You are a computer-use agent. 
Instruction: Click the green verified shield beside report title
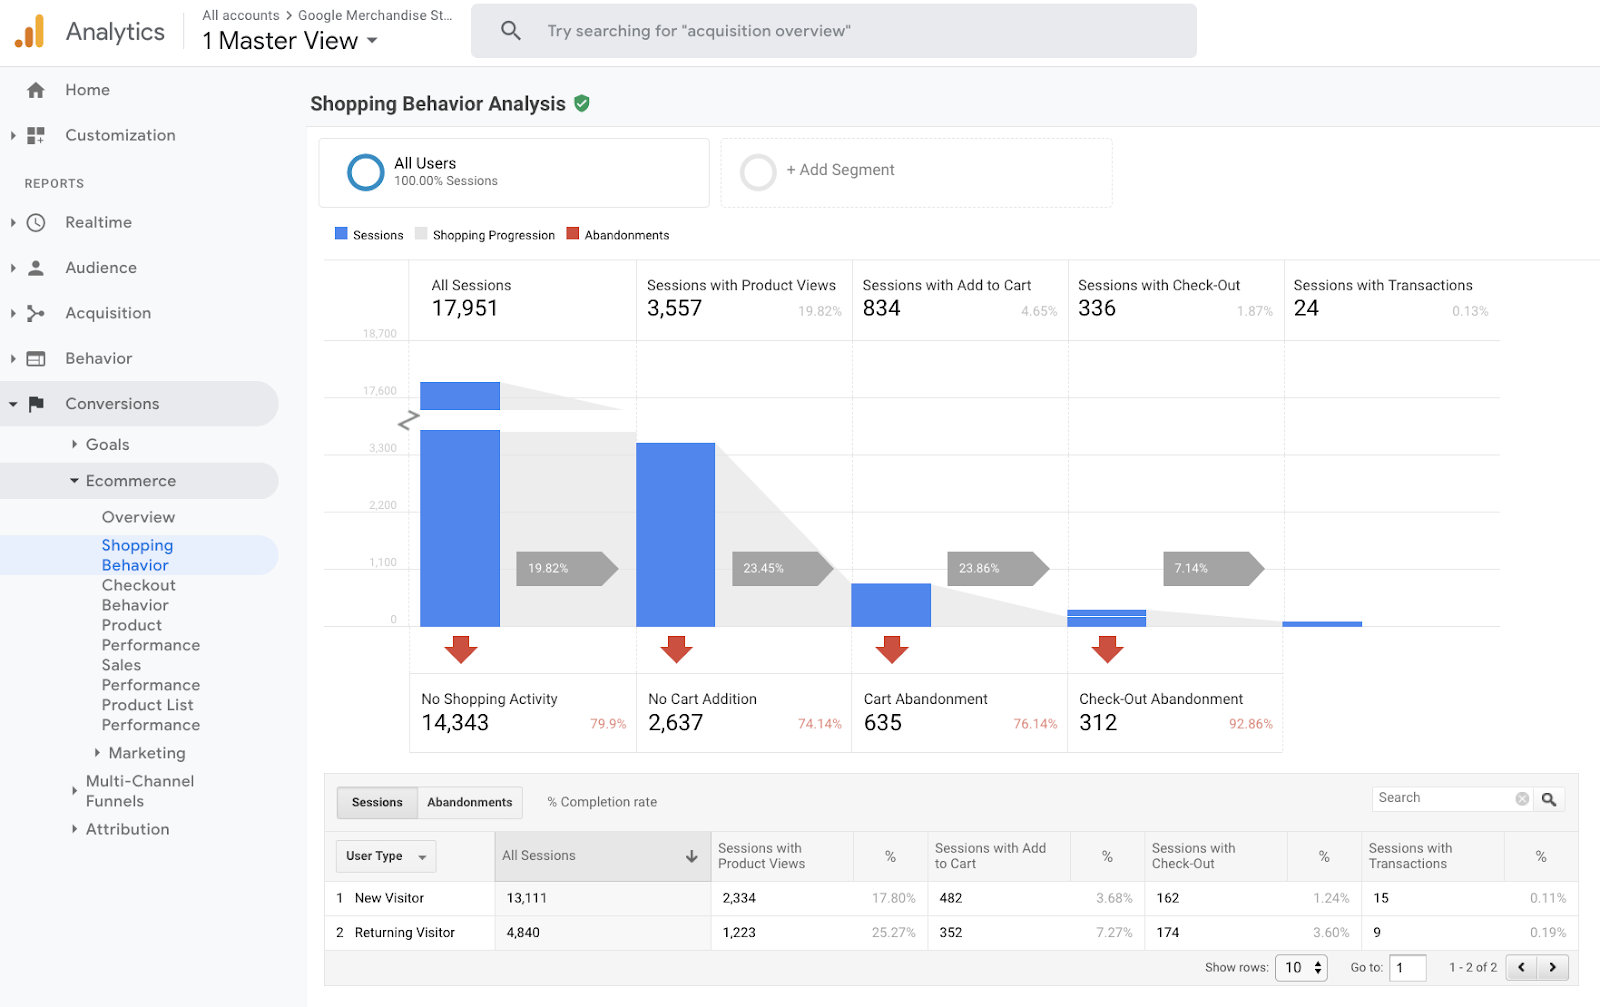(x=581, y=103)
